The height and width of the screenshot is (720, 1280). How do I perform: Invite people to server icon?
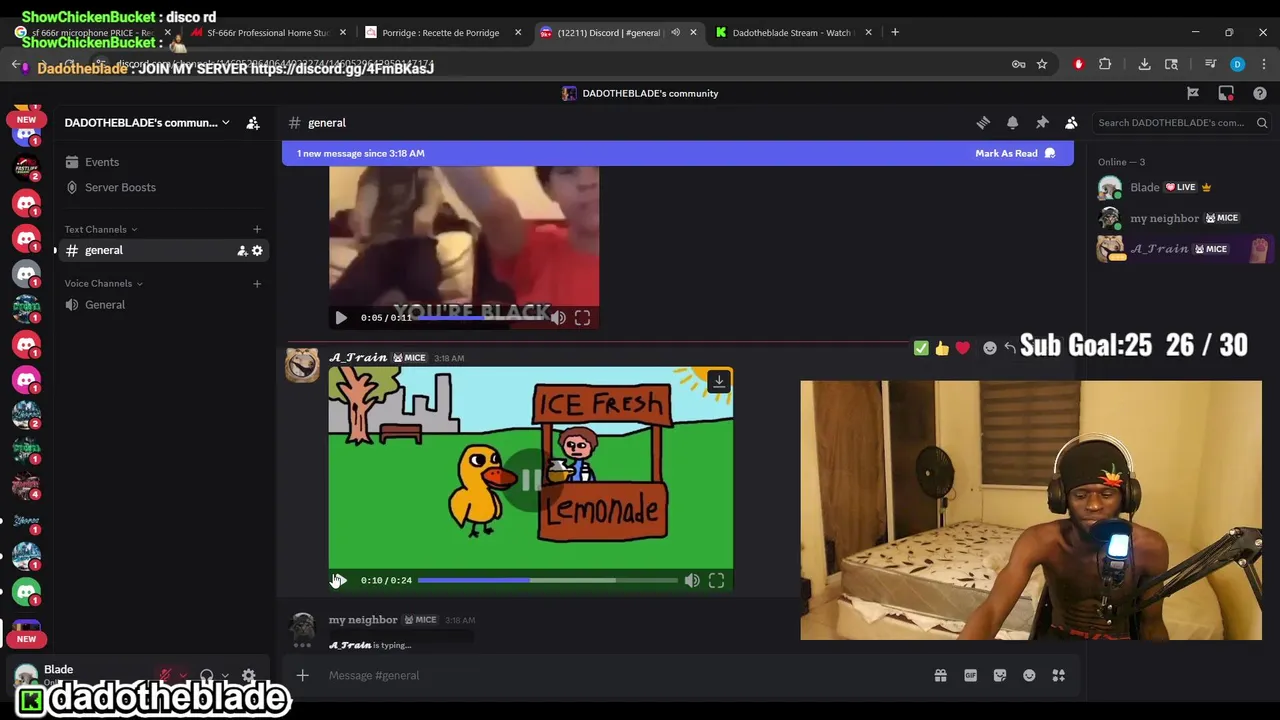tap(253, 122)
